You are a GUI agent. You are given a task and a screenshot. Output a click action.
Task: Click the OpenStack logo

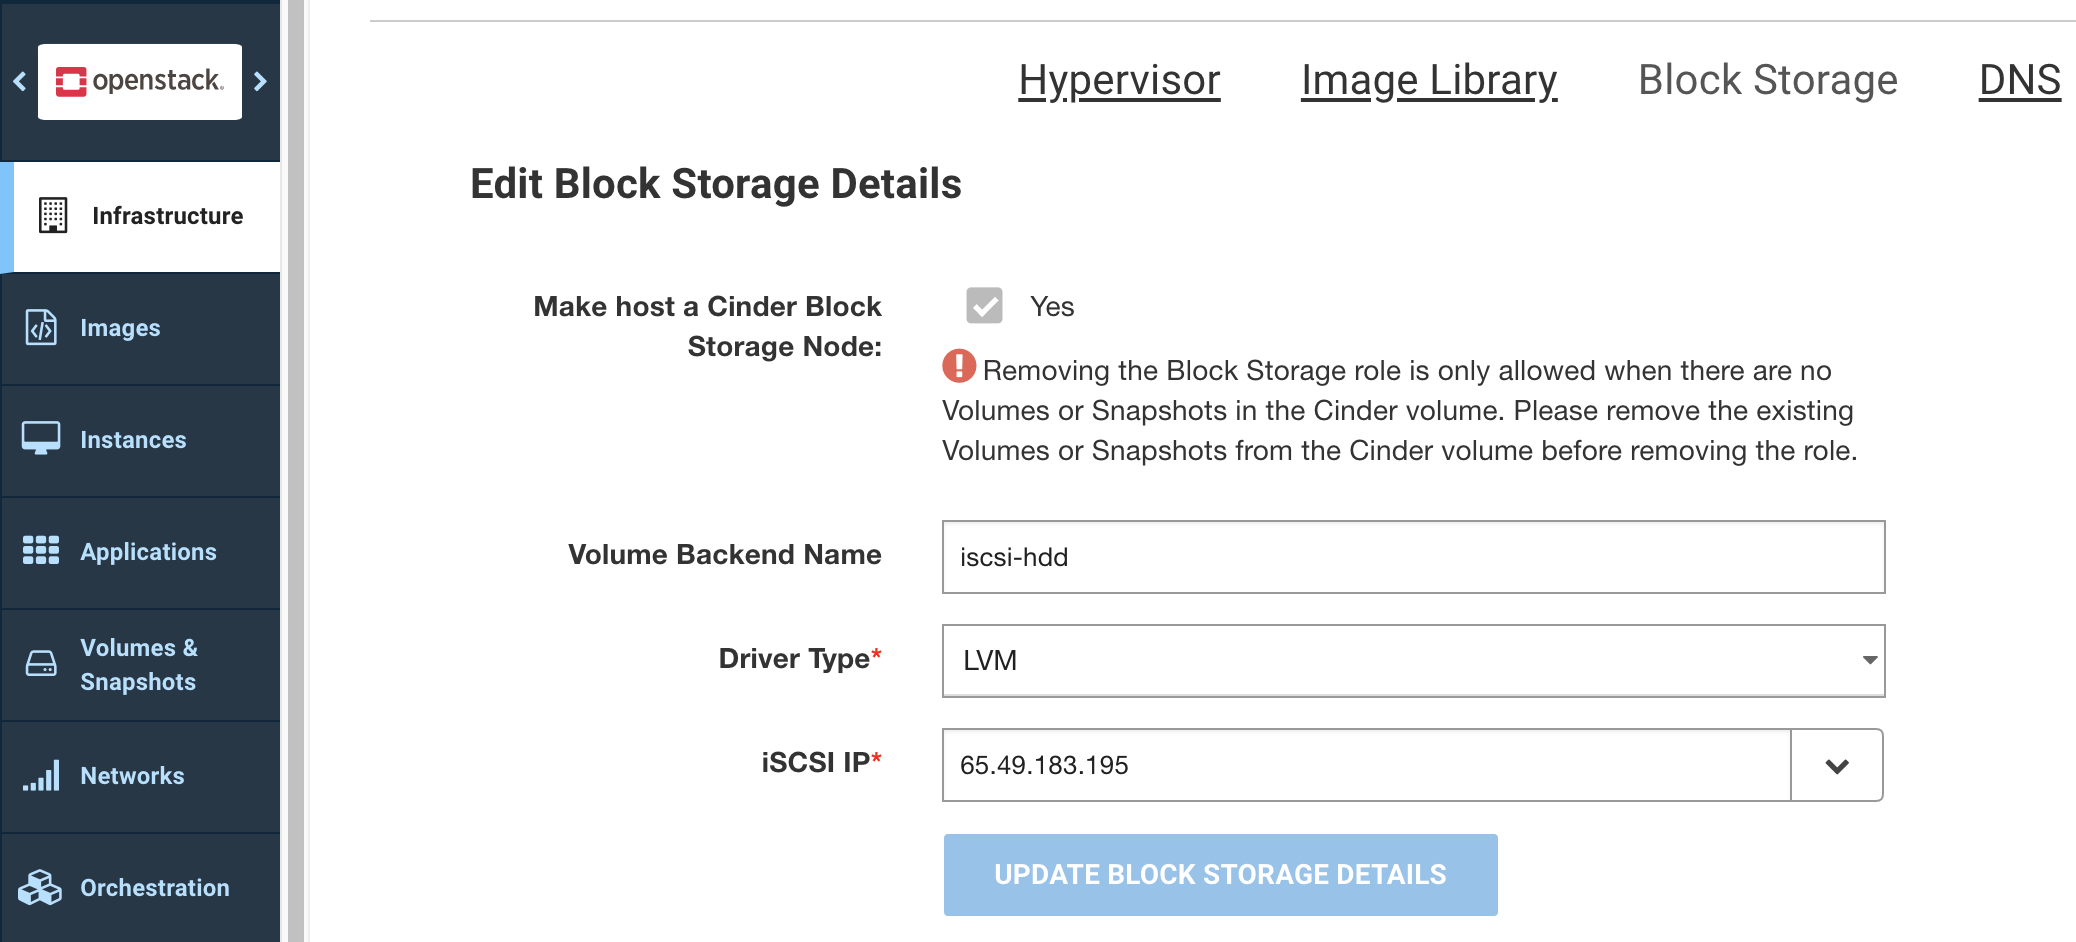coord(140,81)
